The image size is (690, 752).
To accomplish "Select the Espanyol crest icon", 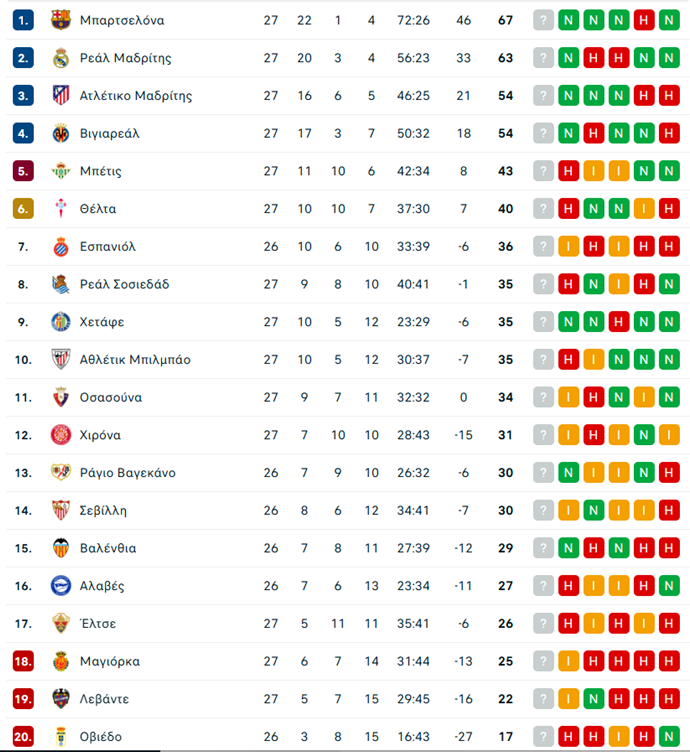I will click(x=61, y=247).
